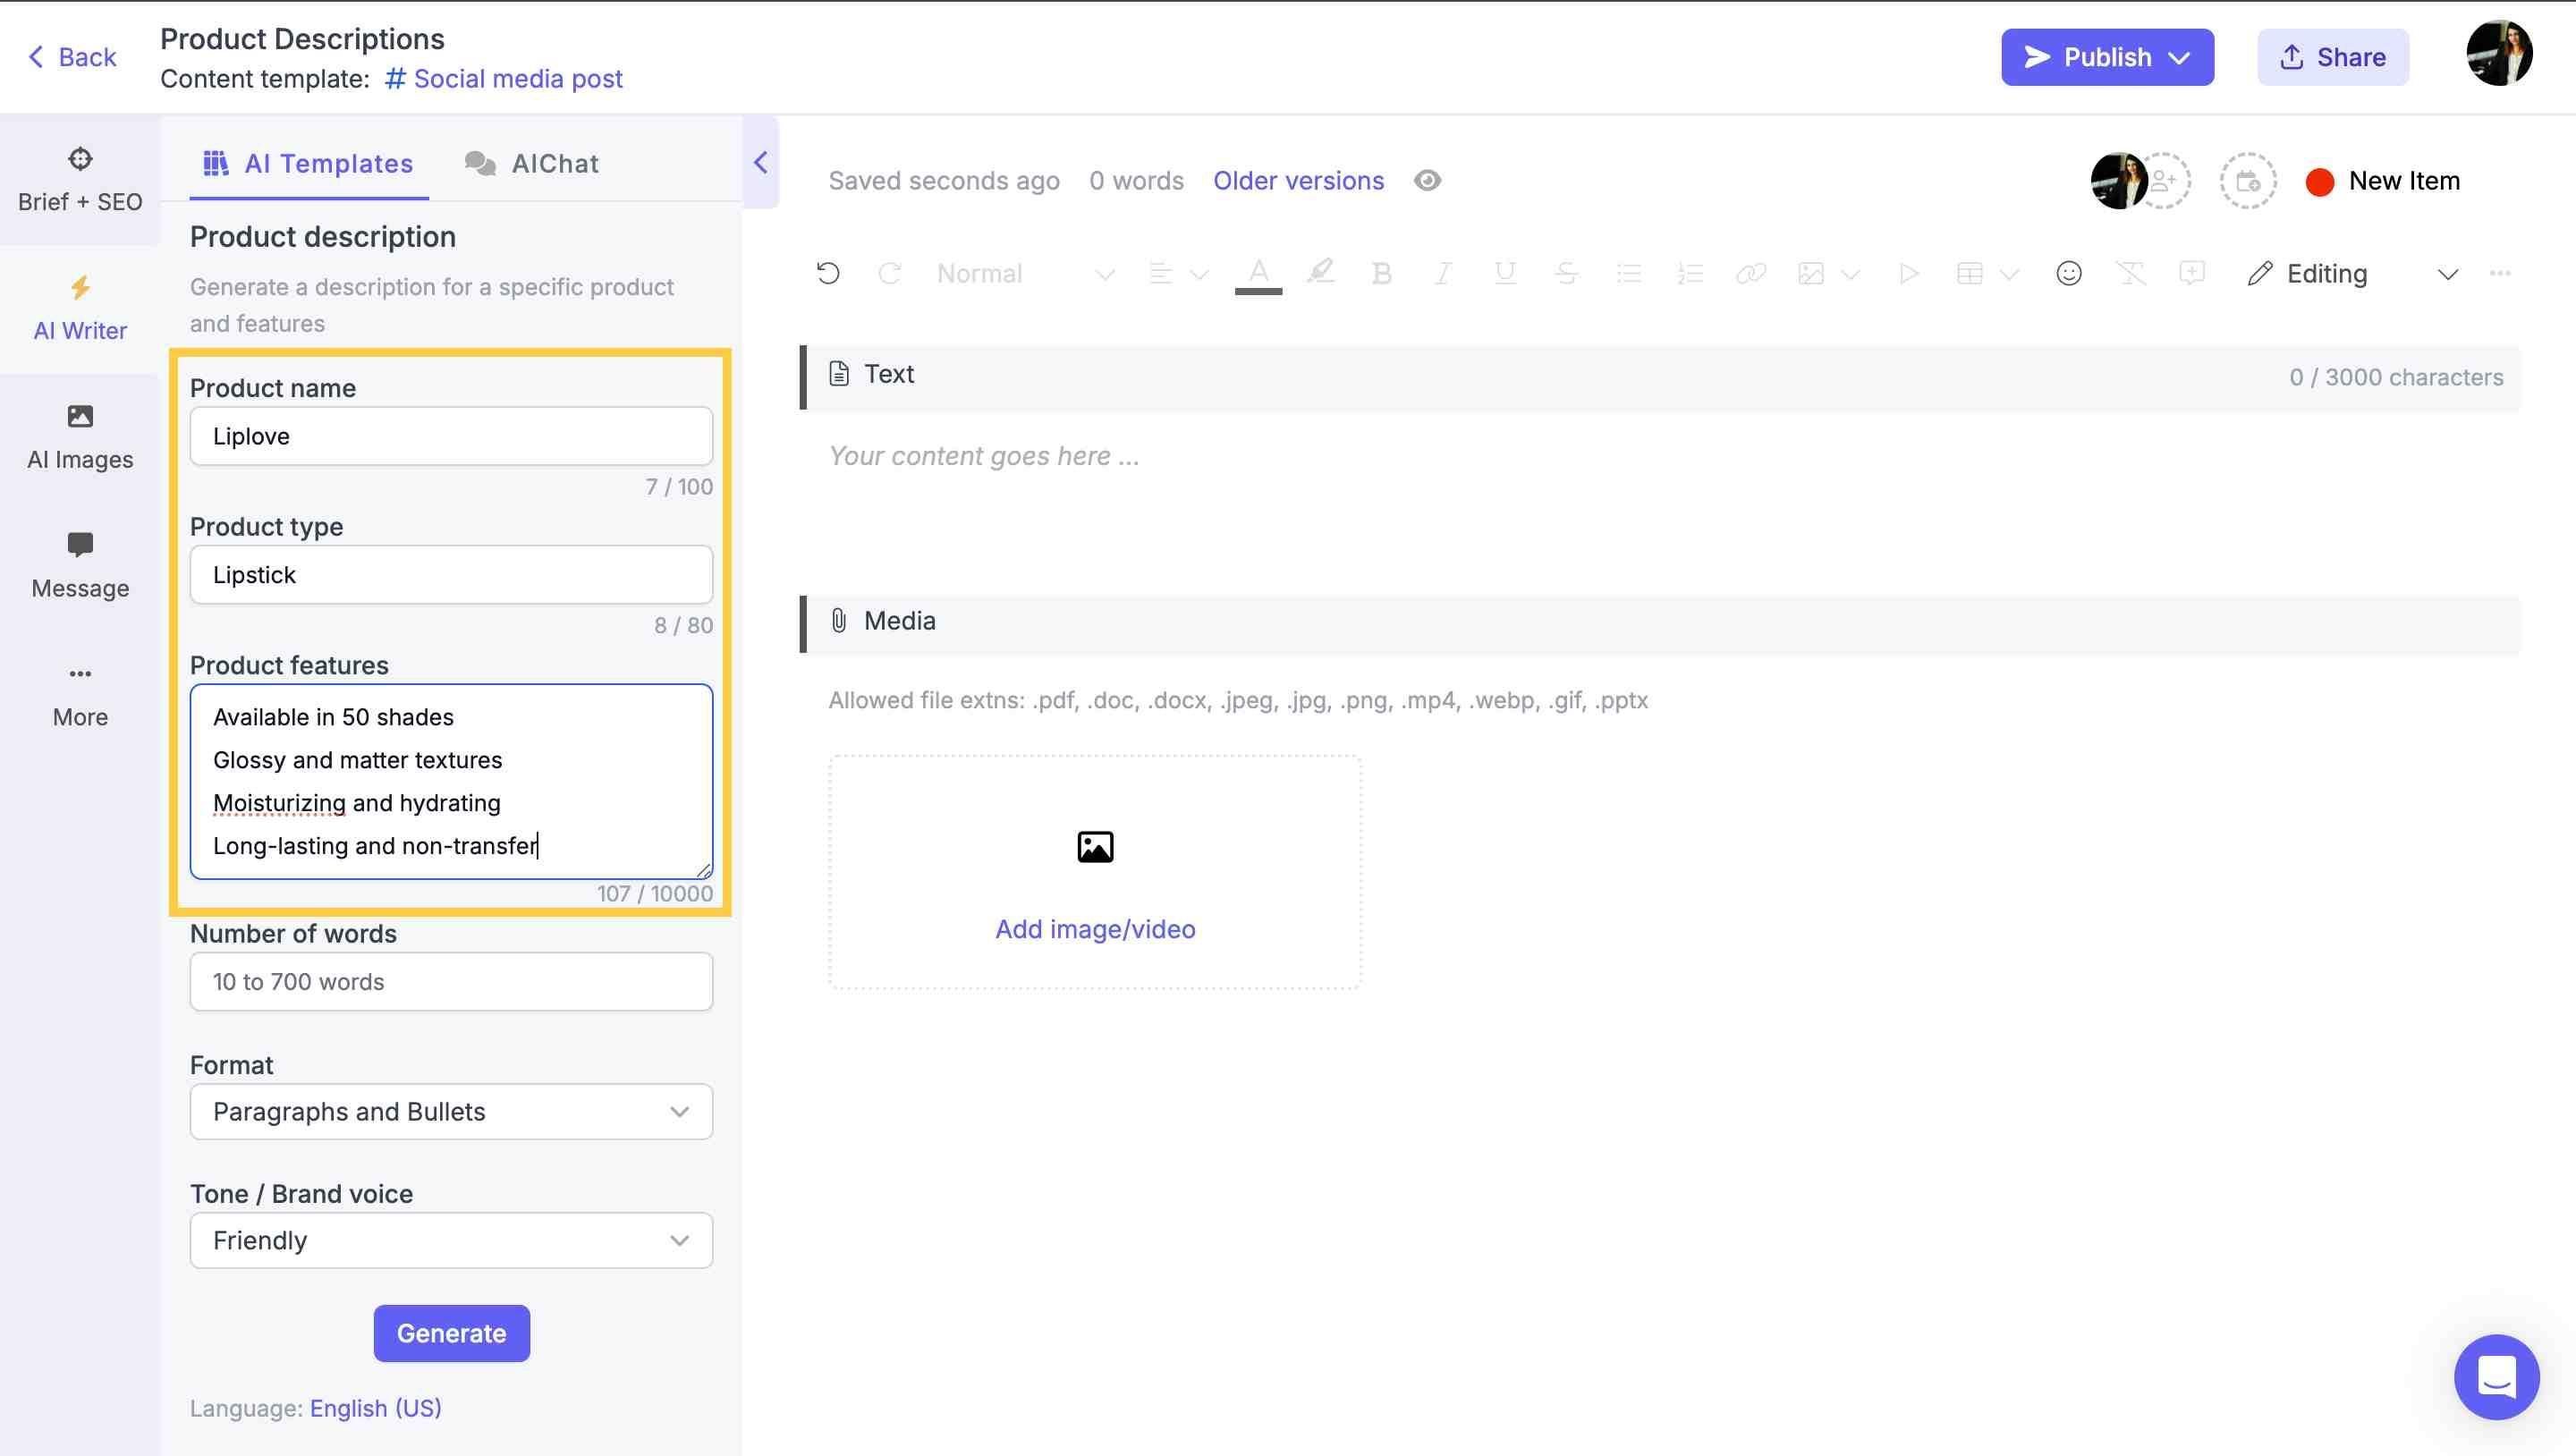Toggle the New Item red indicator
This screenshot has height=1456, width=2576.
click(2318, 181)
